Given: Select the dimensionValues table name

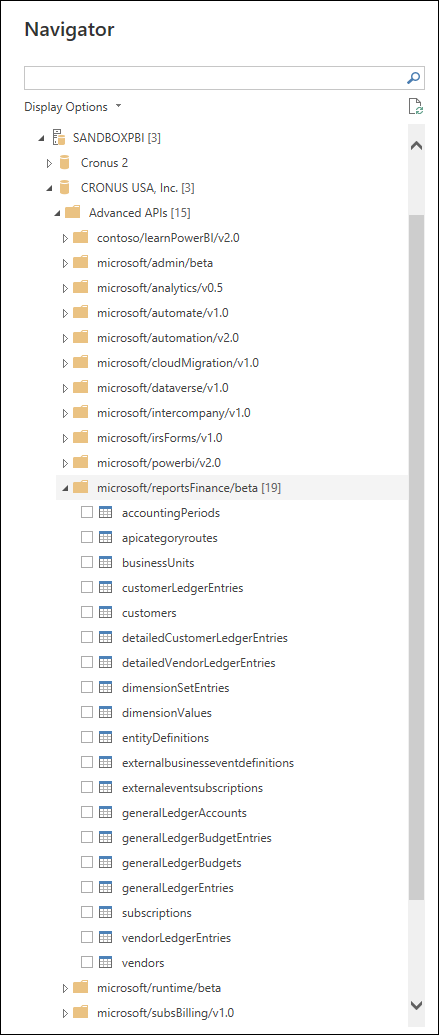Looking at the screenshot, I should [x=167, y=713].
